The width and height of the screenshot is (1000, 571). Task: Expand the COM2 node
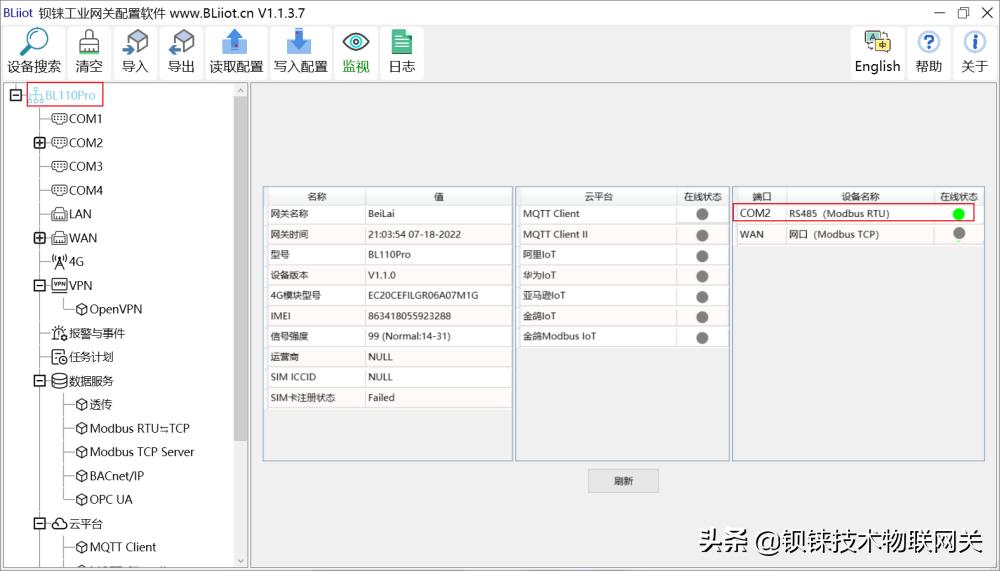tap(40, 143)
